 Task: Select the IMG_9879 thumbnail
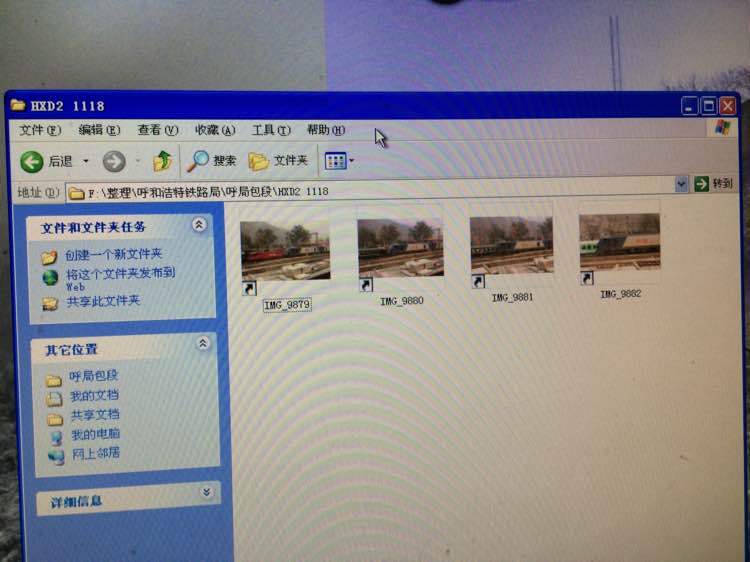tap(286, 250)
